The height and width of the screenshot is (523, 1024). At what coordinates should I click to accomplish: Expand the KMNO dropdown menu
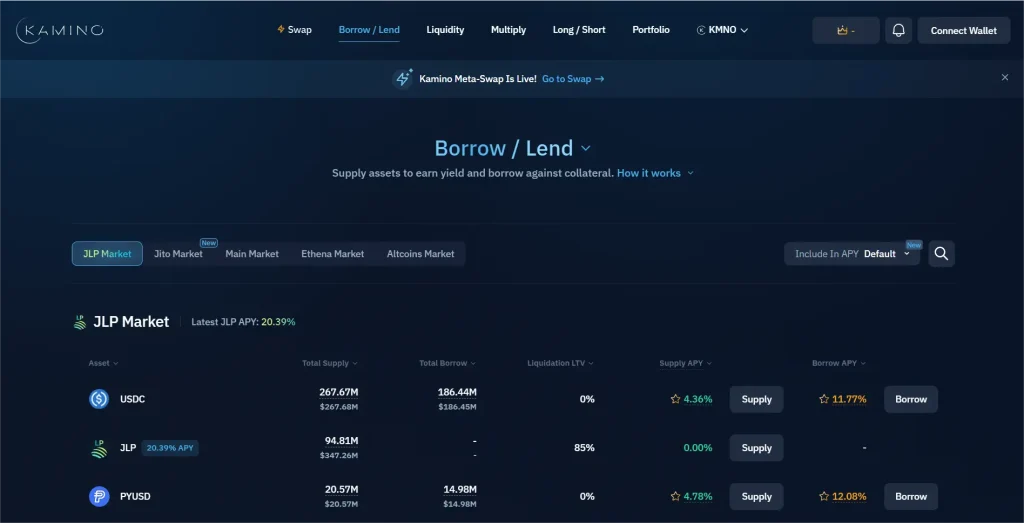[x=722, y=30]
